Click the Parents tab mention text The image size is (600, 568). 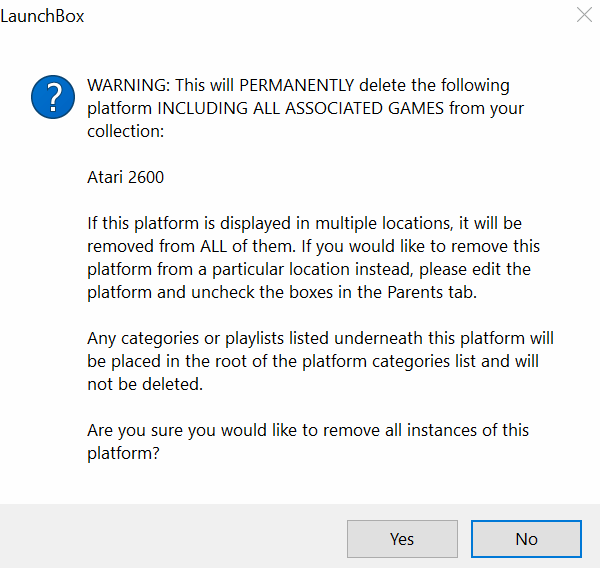(x=432, y=292)
